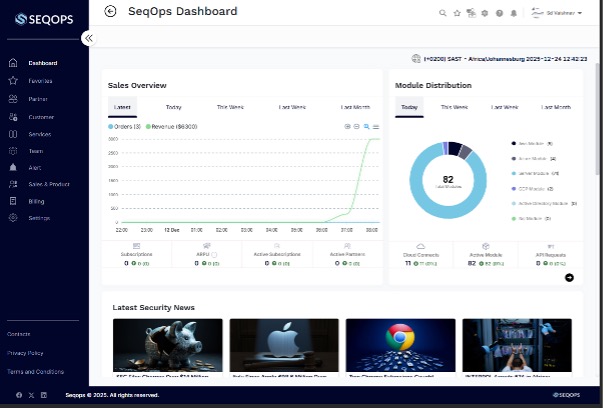
Task: Click the globe timezone icon
Action: point(416,59)
